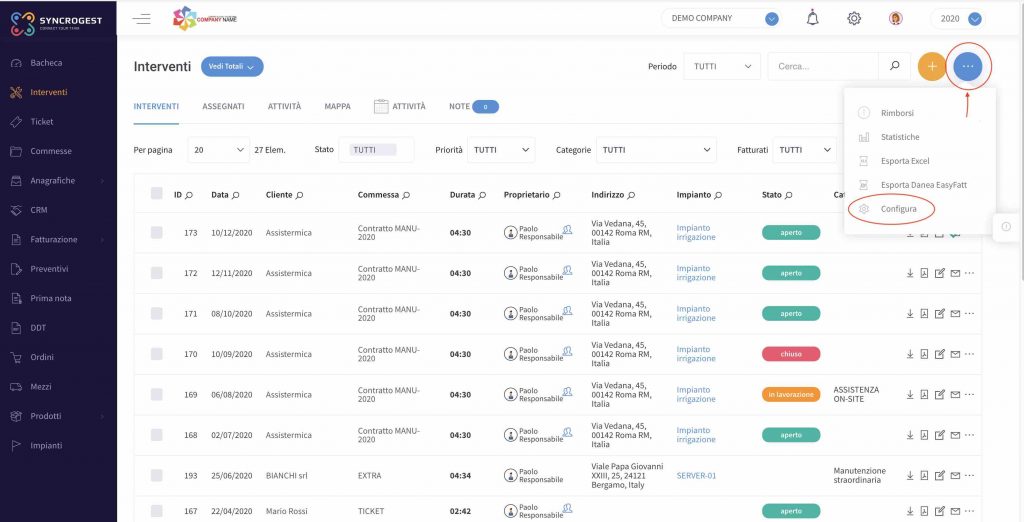Click the search magnifier icon
This screenshot has width=1024, height=522.
pyautogui.click(x=895, y=66)
